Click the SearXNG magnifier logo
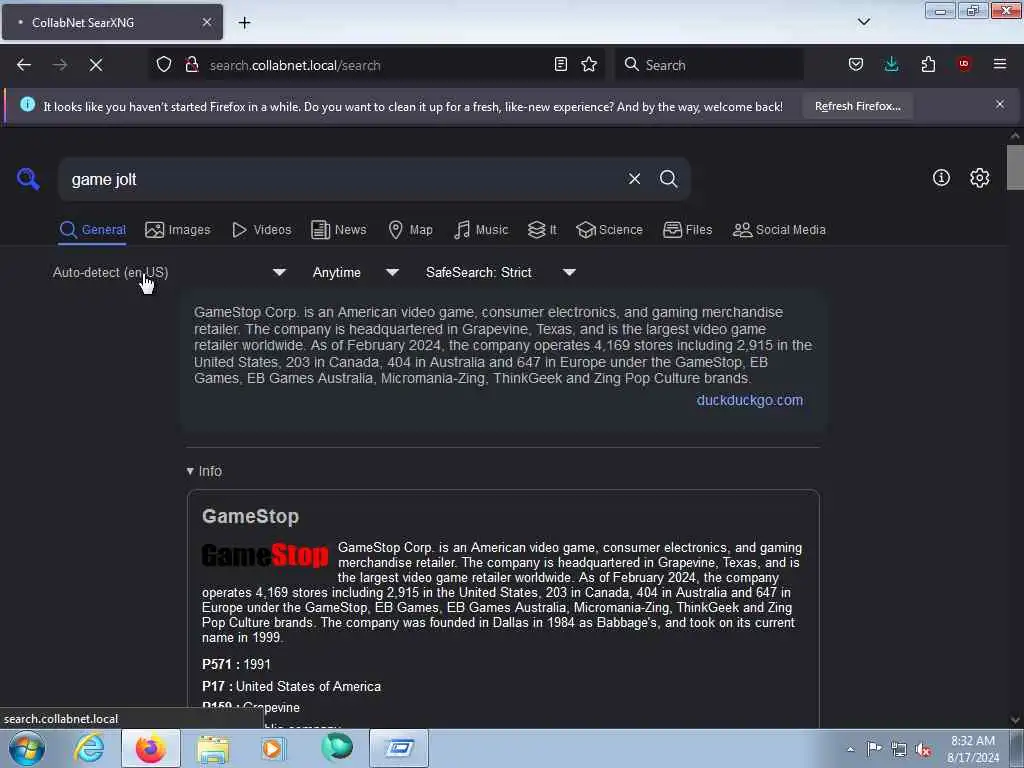Screen dimensions: 1024x768 pyautogui.click(x=28, y=178)
